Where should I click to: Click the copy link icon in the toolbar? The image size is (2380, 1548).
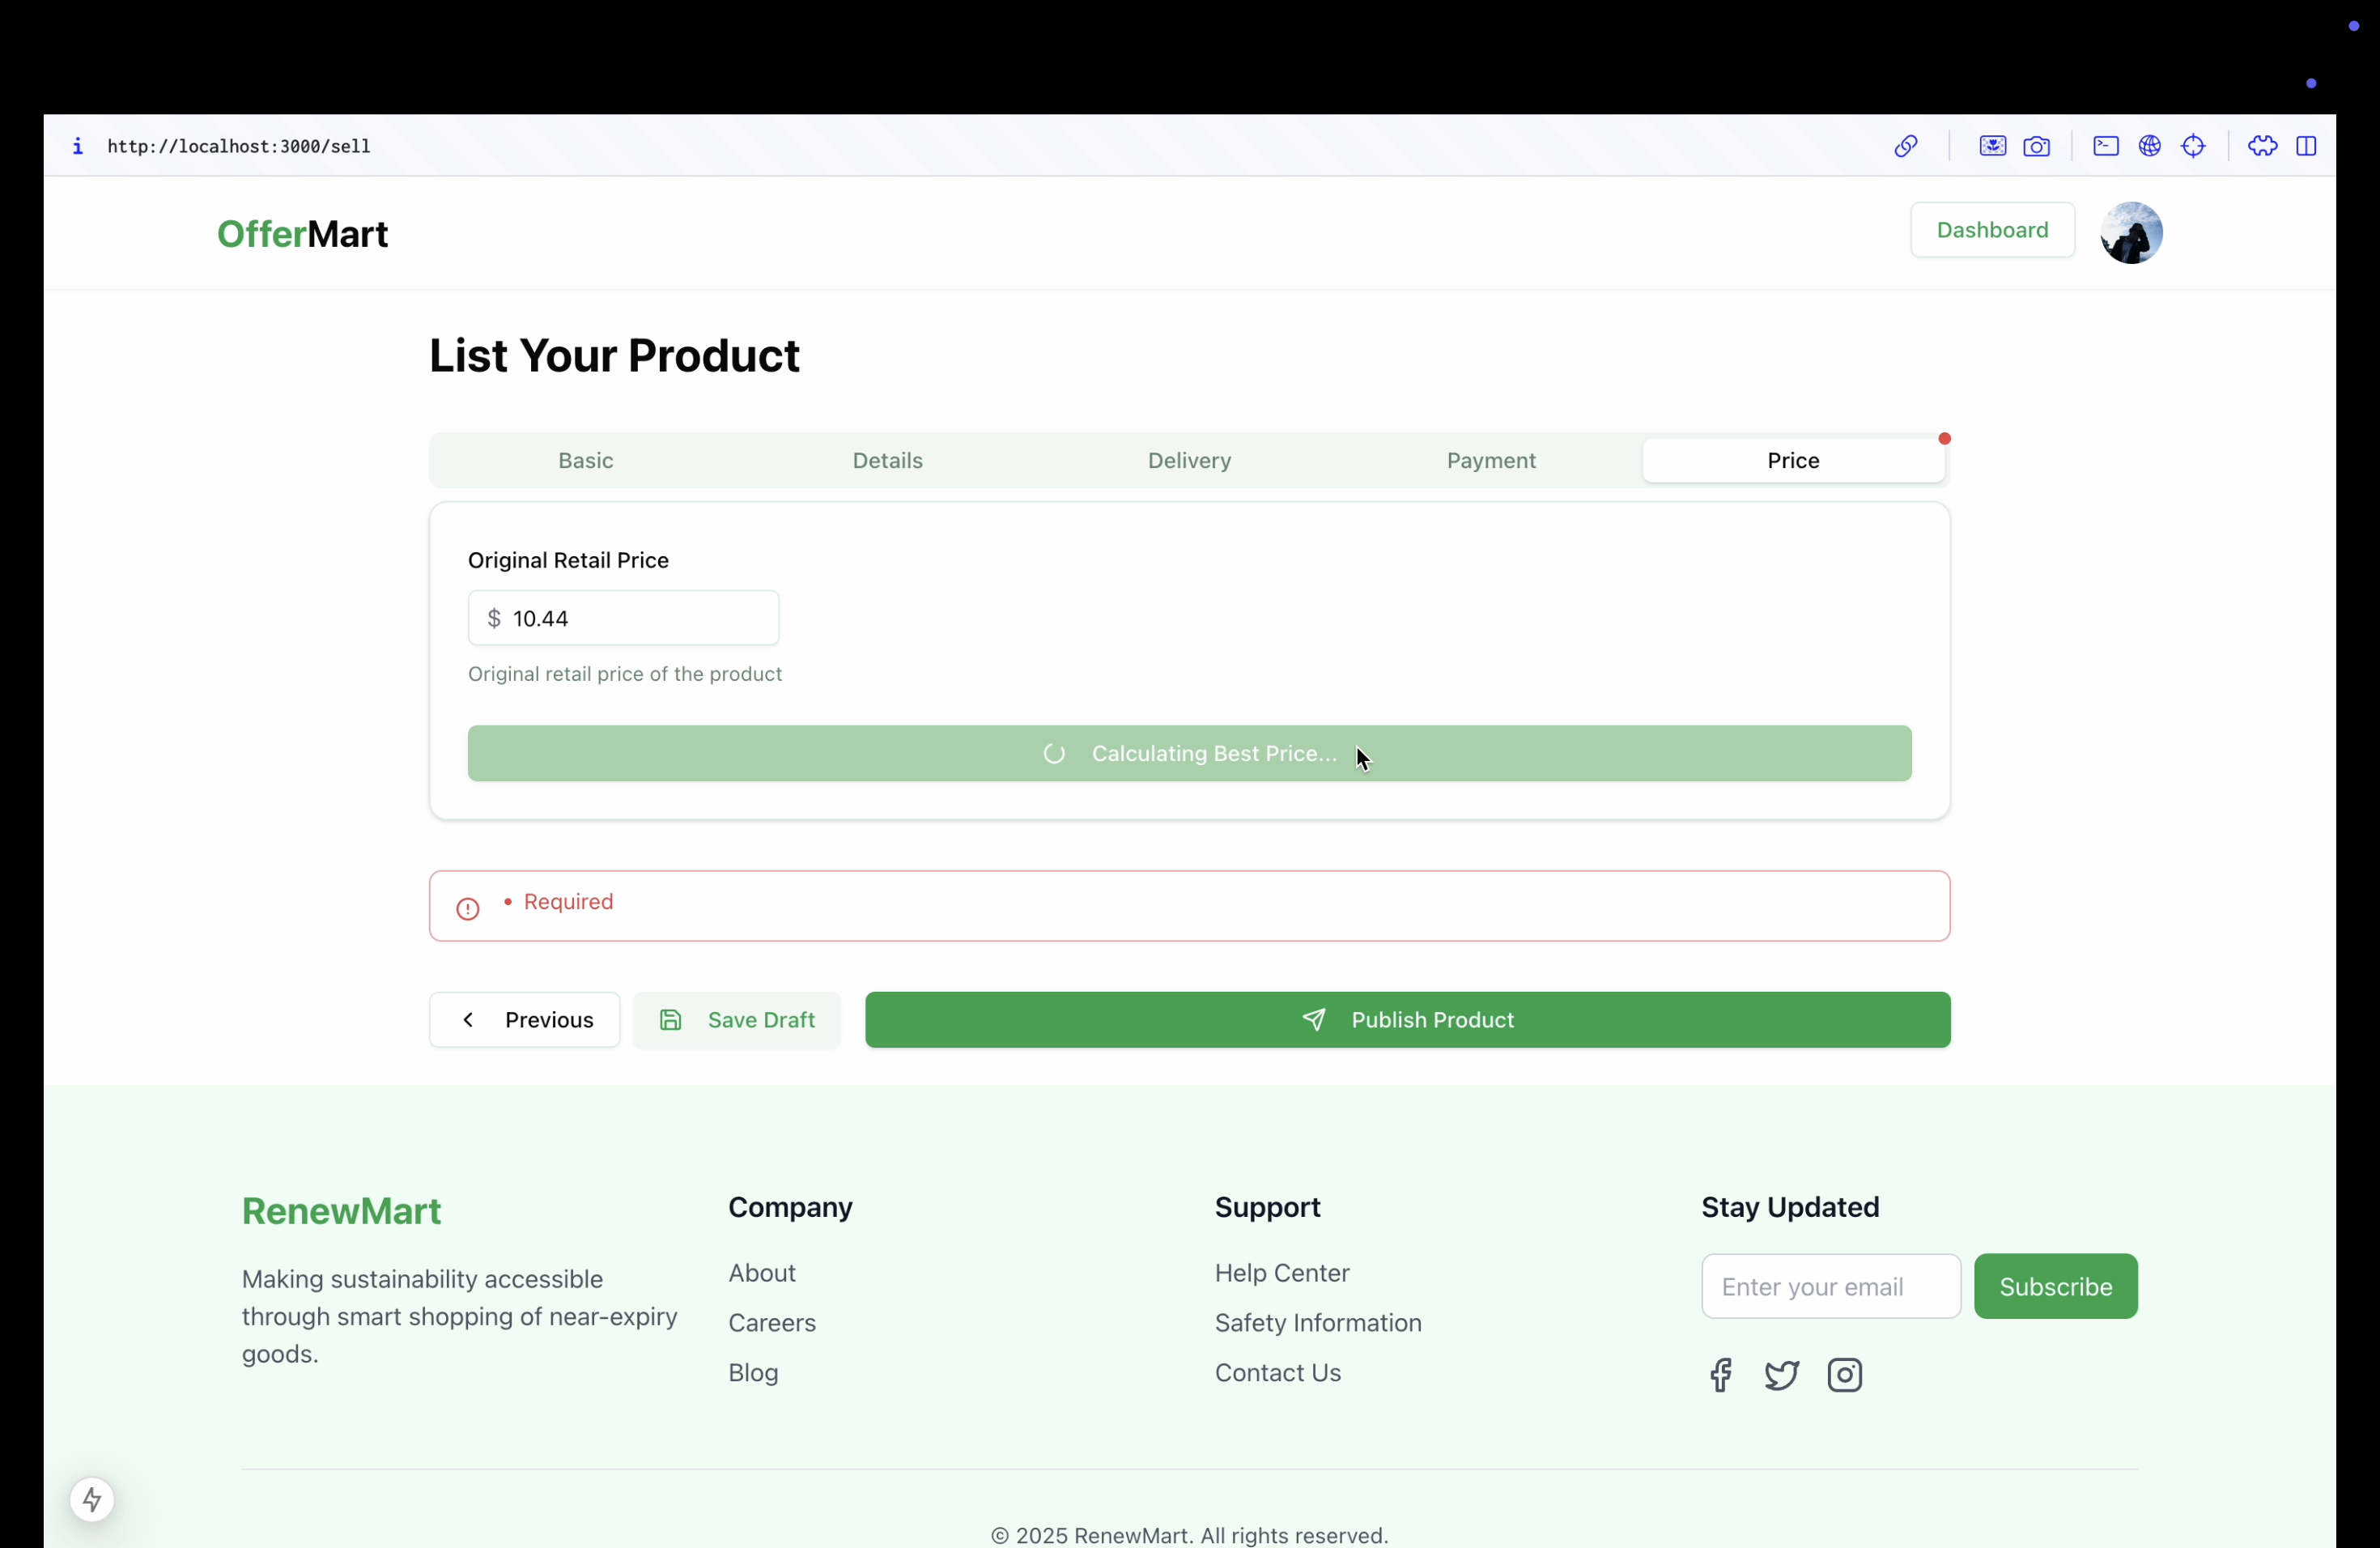coord(1905,146)
